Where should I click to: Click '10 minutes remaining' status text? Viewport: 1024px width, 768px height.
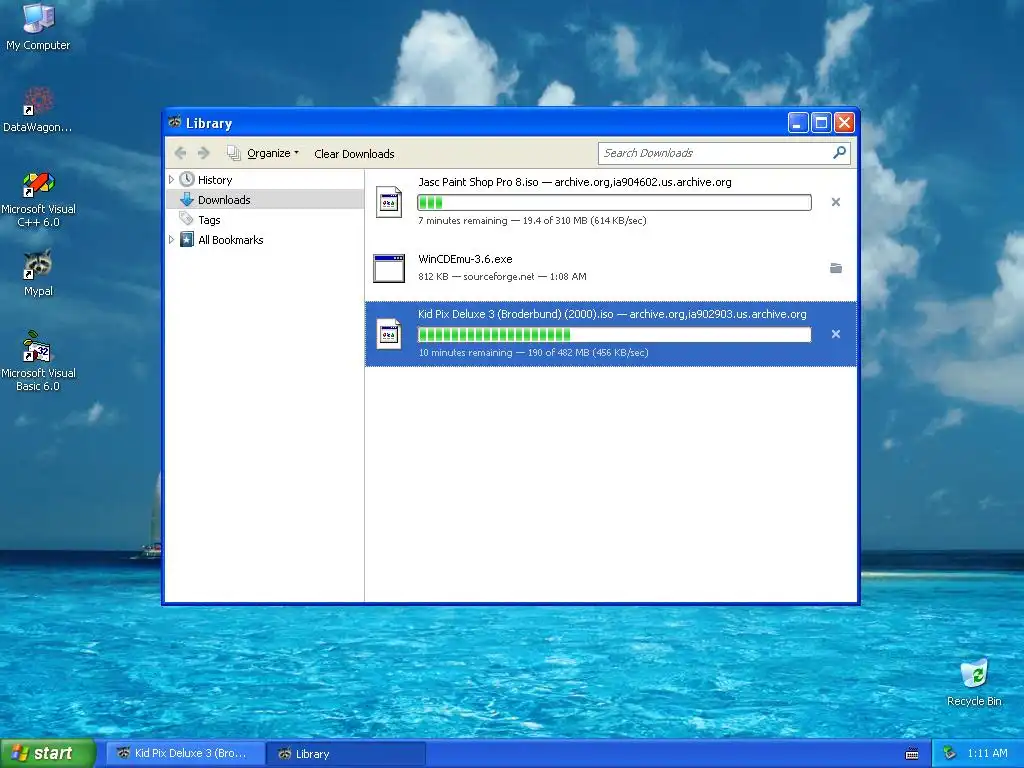tap(465, 353)
